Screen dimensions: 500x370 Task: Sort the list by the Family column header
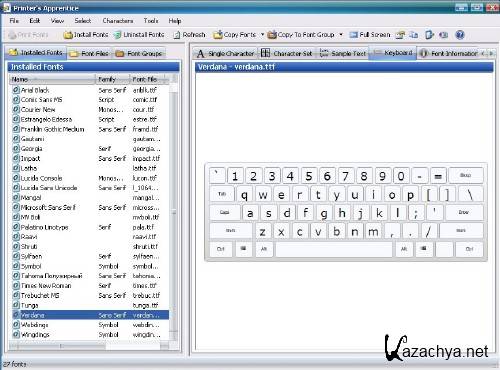coord(113,79)
